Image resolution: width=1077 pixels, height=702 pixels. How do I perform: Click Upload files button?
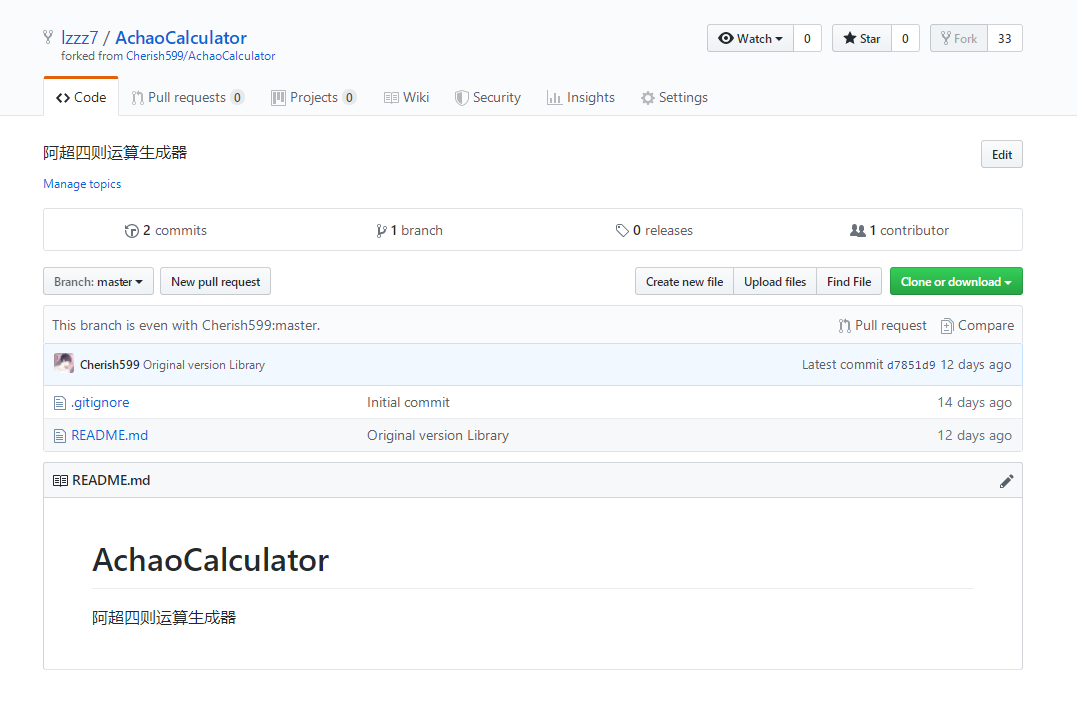pos(775,282)
